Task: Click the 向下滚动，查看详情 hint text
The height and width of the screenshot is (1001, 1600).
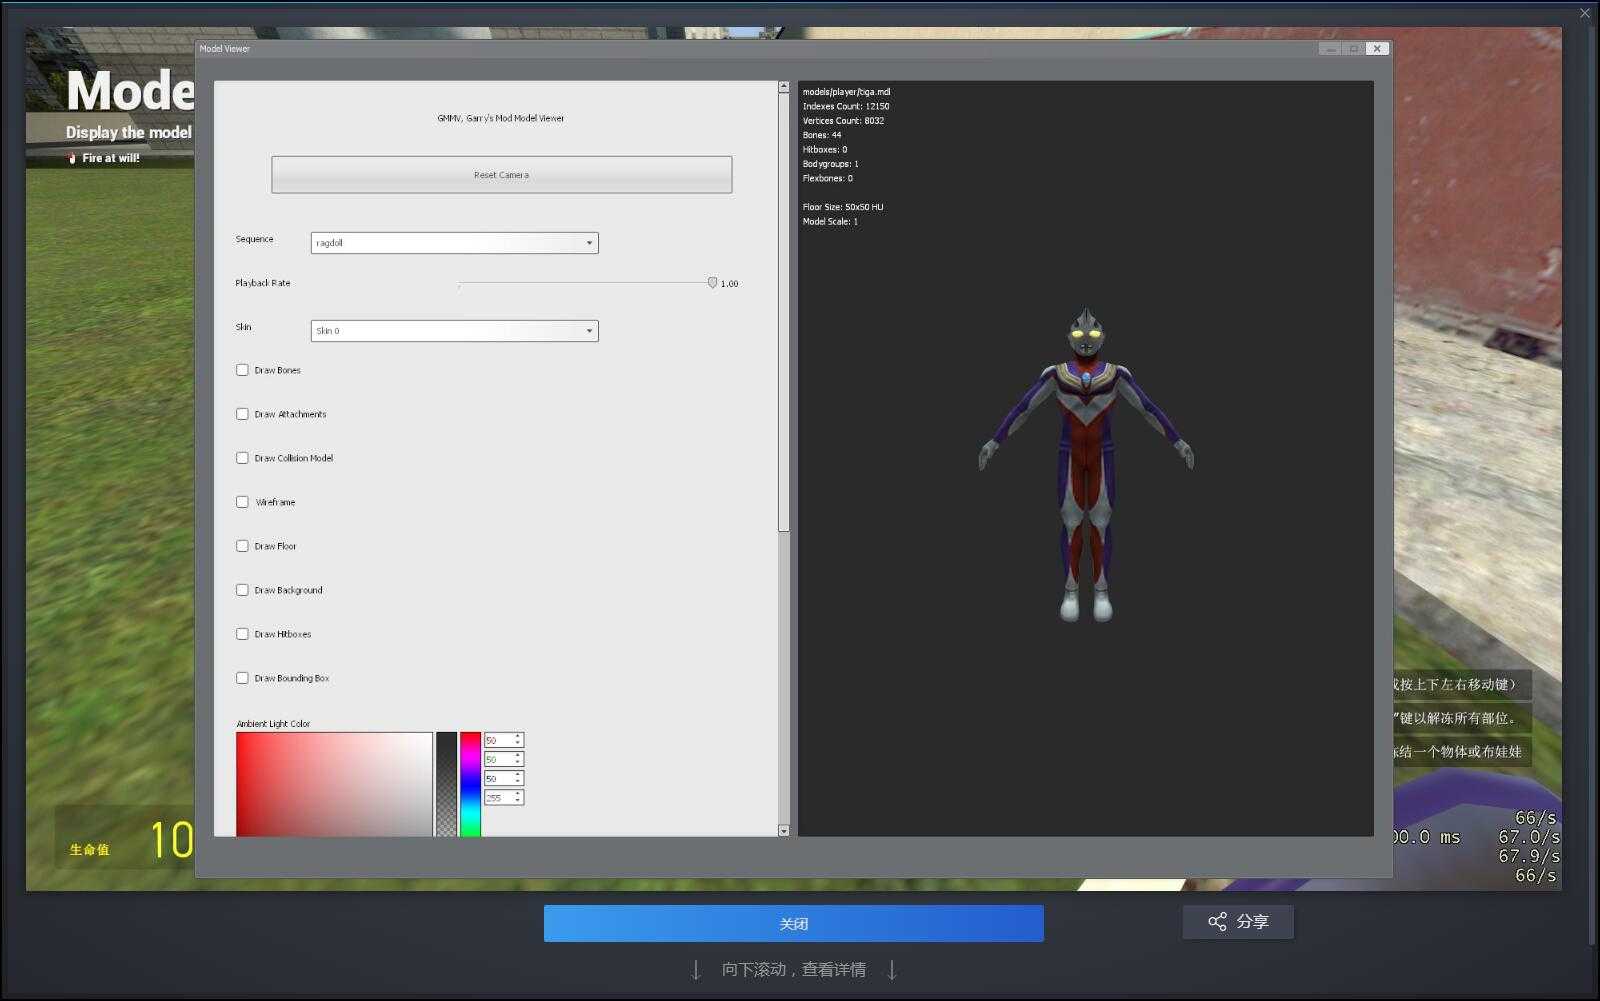Action: tap(794, 970)
